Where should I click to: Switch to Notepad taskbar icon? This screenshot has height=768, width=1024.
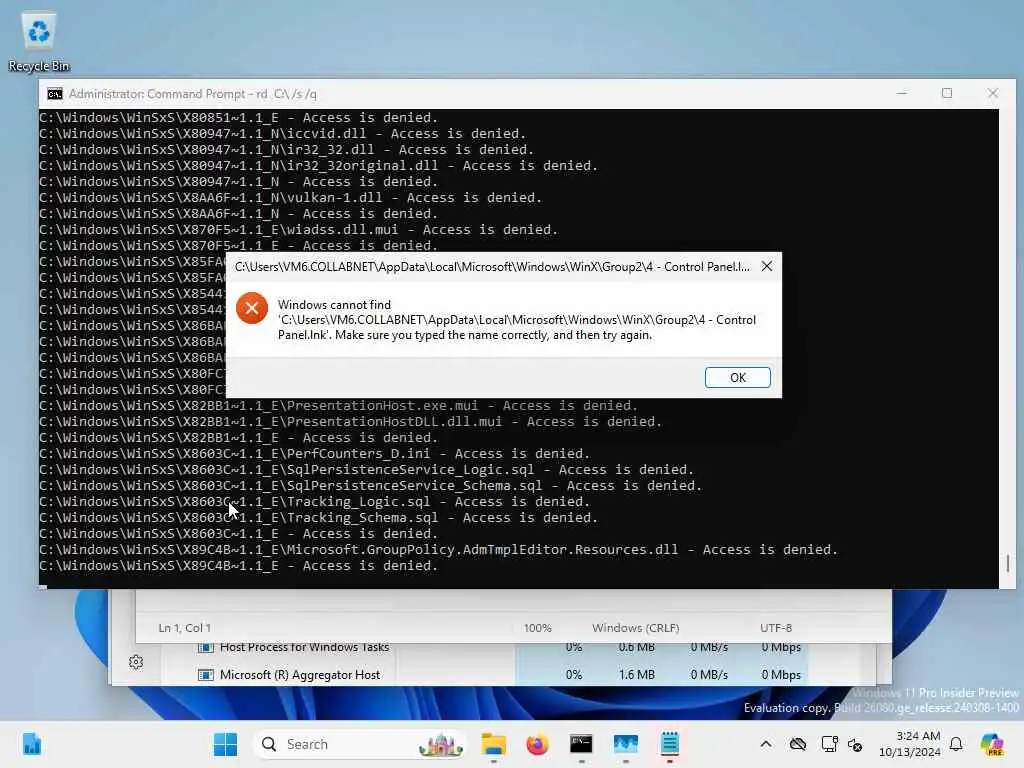tap(669, 744)
